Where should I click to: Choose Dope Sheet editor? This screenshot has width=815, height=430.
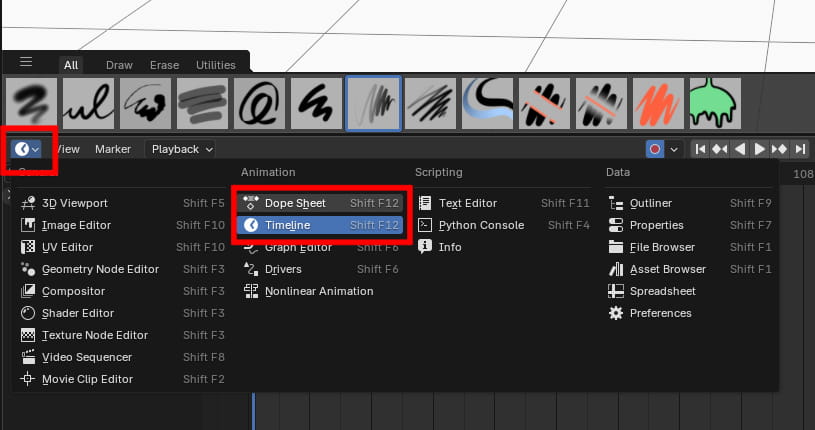[295, 203]
